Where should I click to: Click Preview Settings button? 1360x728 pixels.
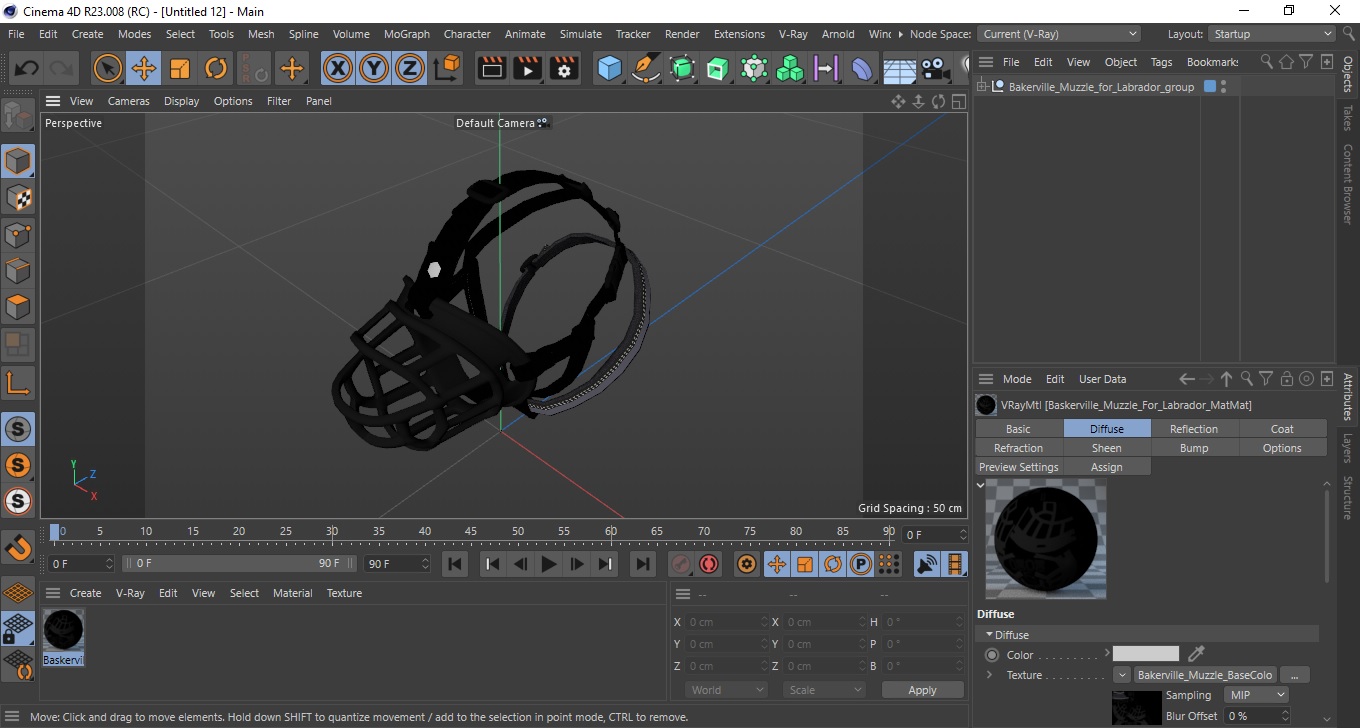click(1018, 467)
